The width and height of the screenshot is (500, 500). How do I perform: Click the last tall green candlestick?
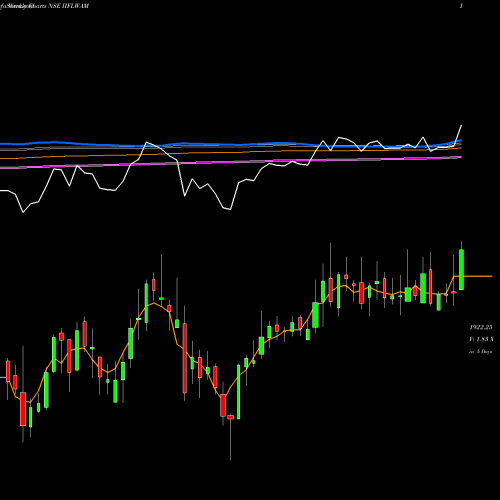462,269
